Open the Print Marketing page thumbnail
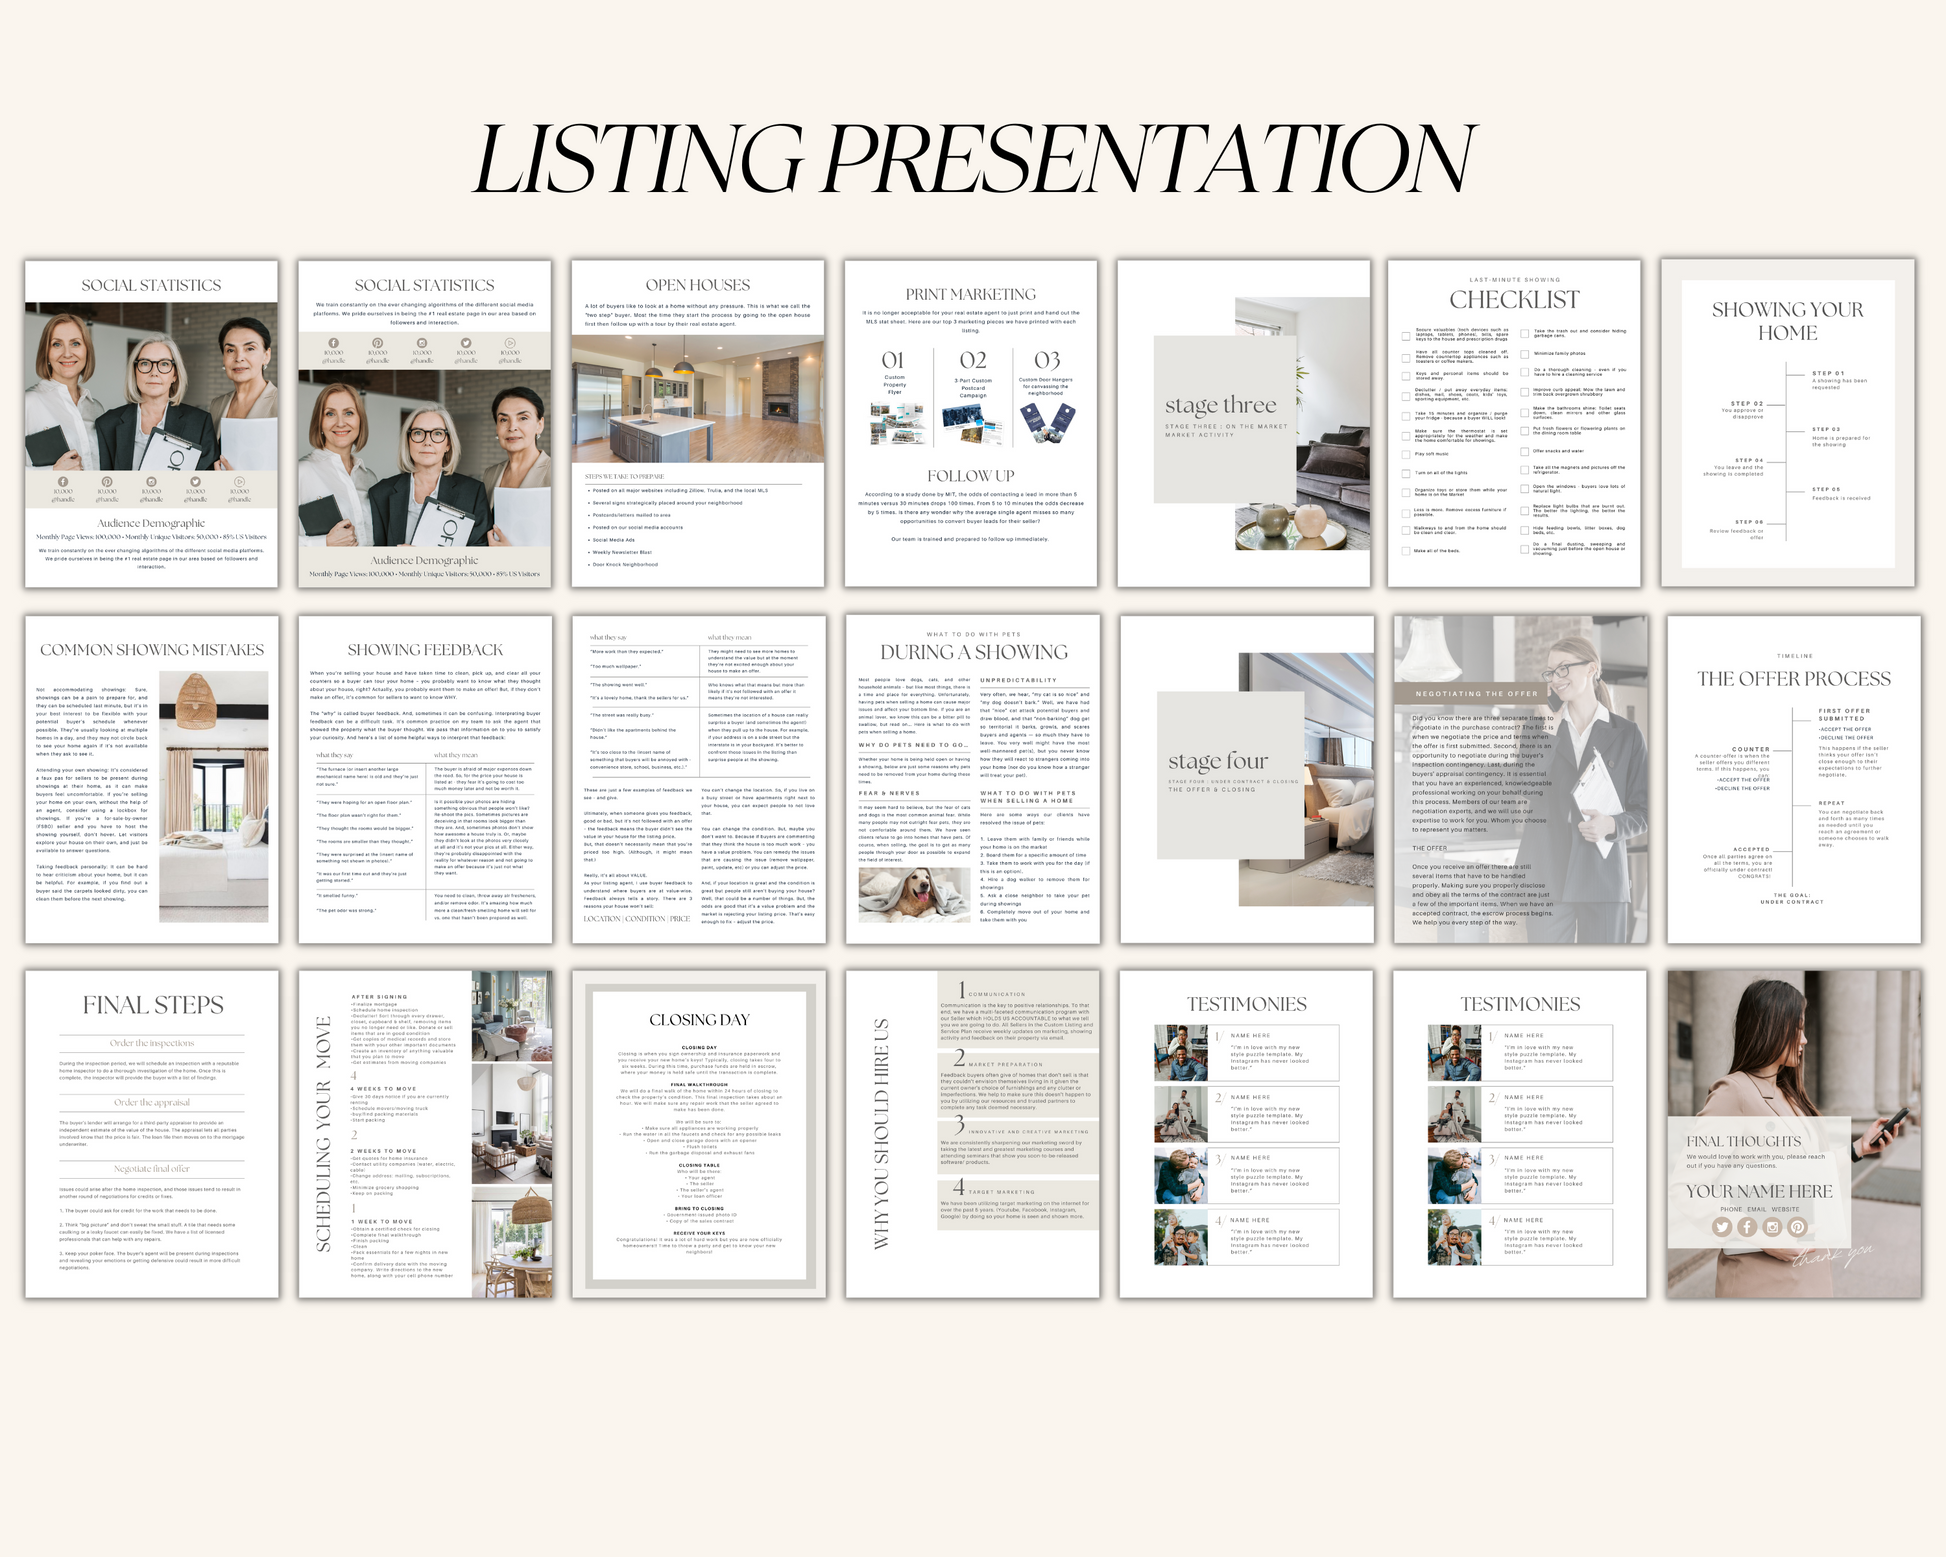The image size is (1946, 1557). click(x=970, y=423)
